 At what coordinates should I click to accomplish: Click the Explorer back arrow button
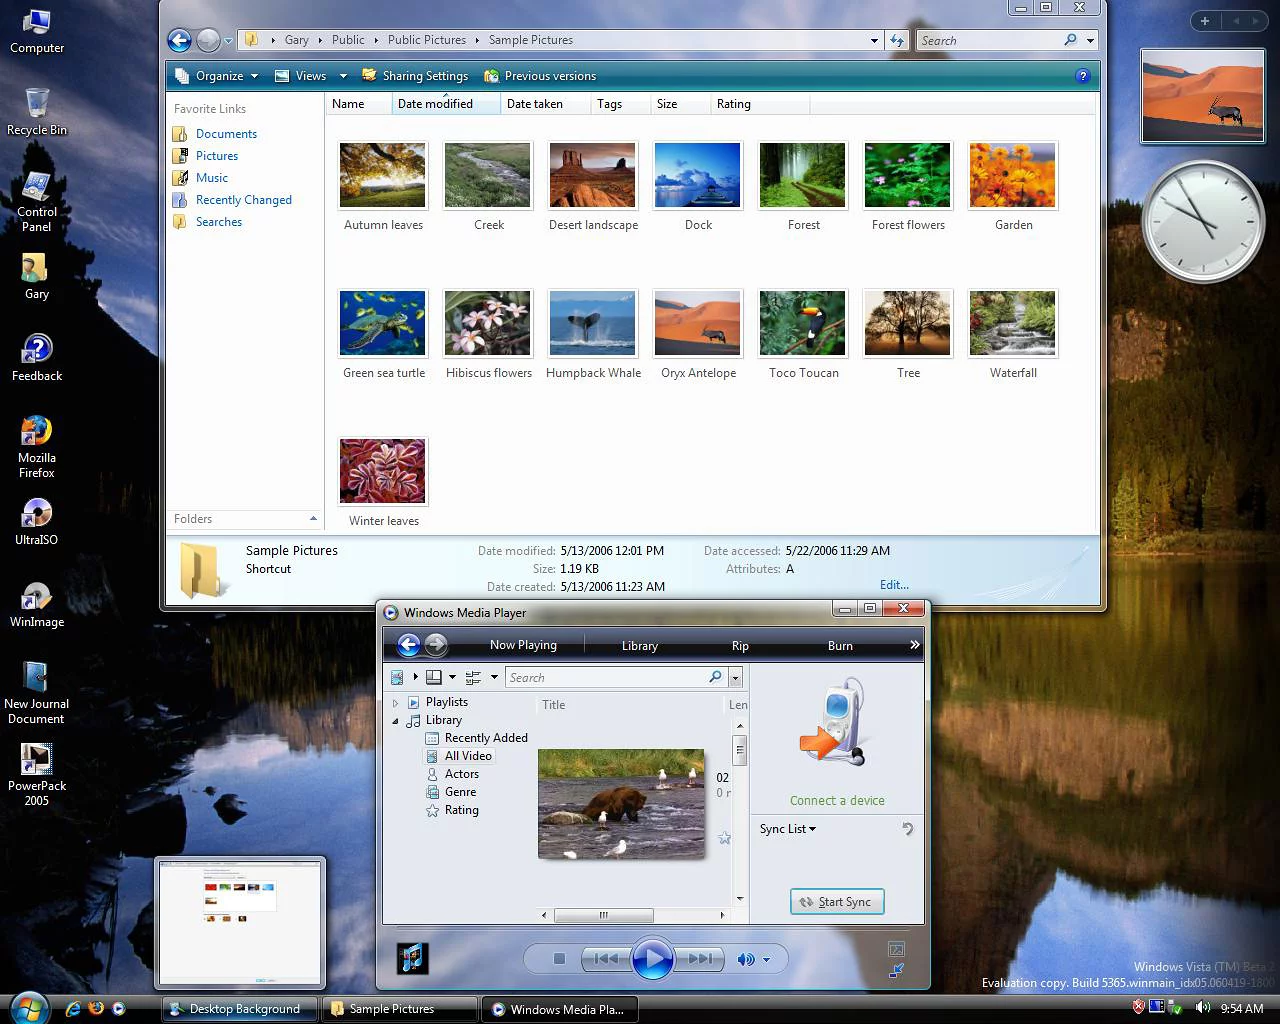[179, 40]
